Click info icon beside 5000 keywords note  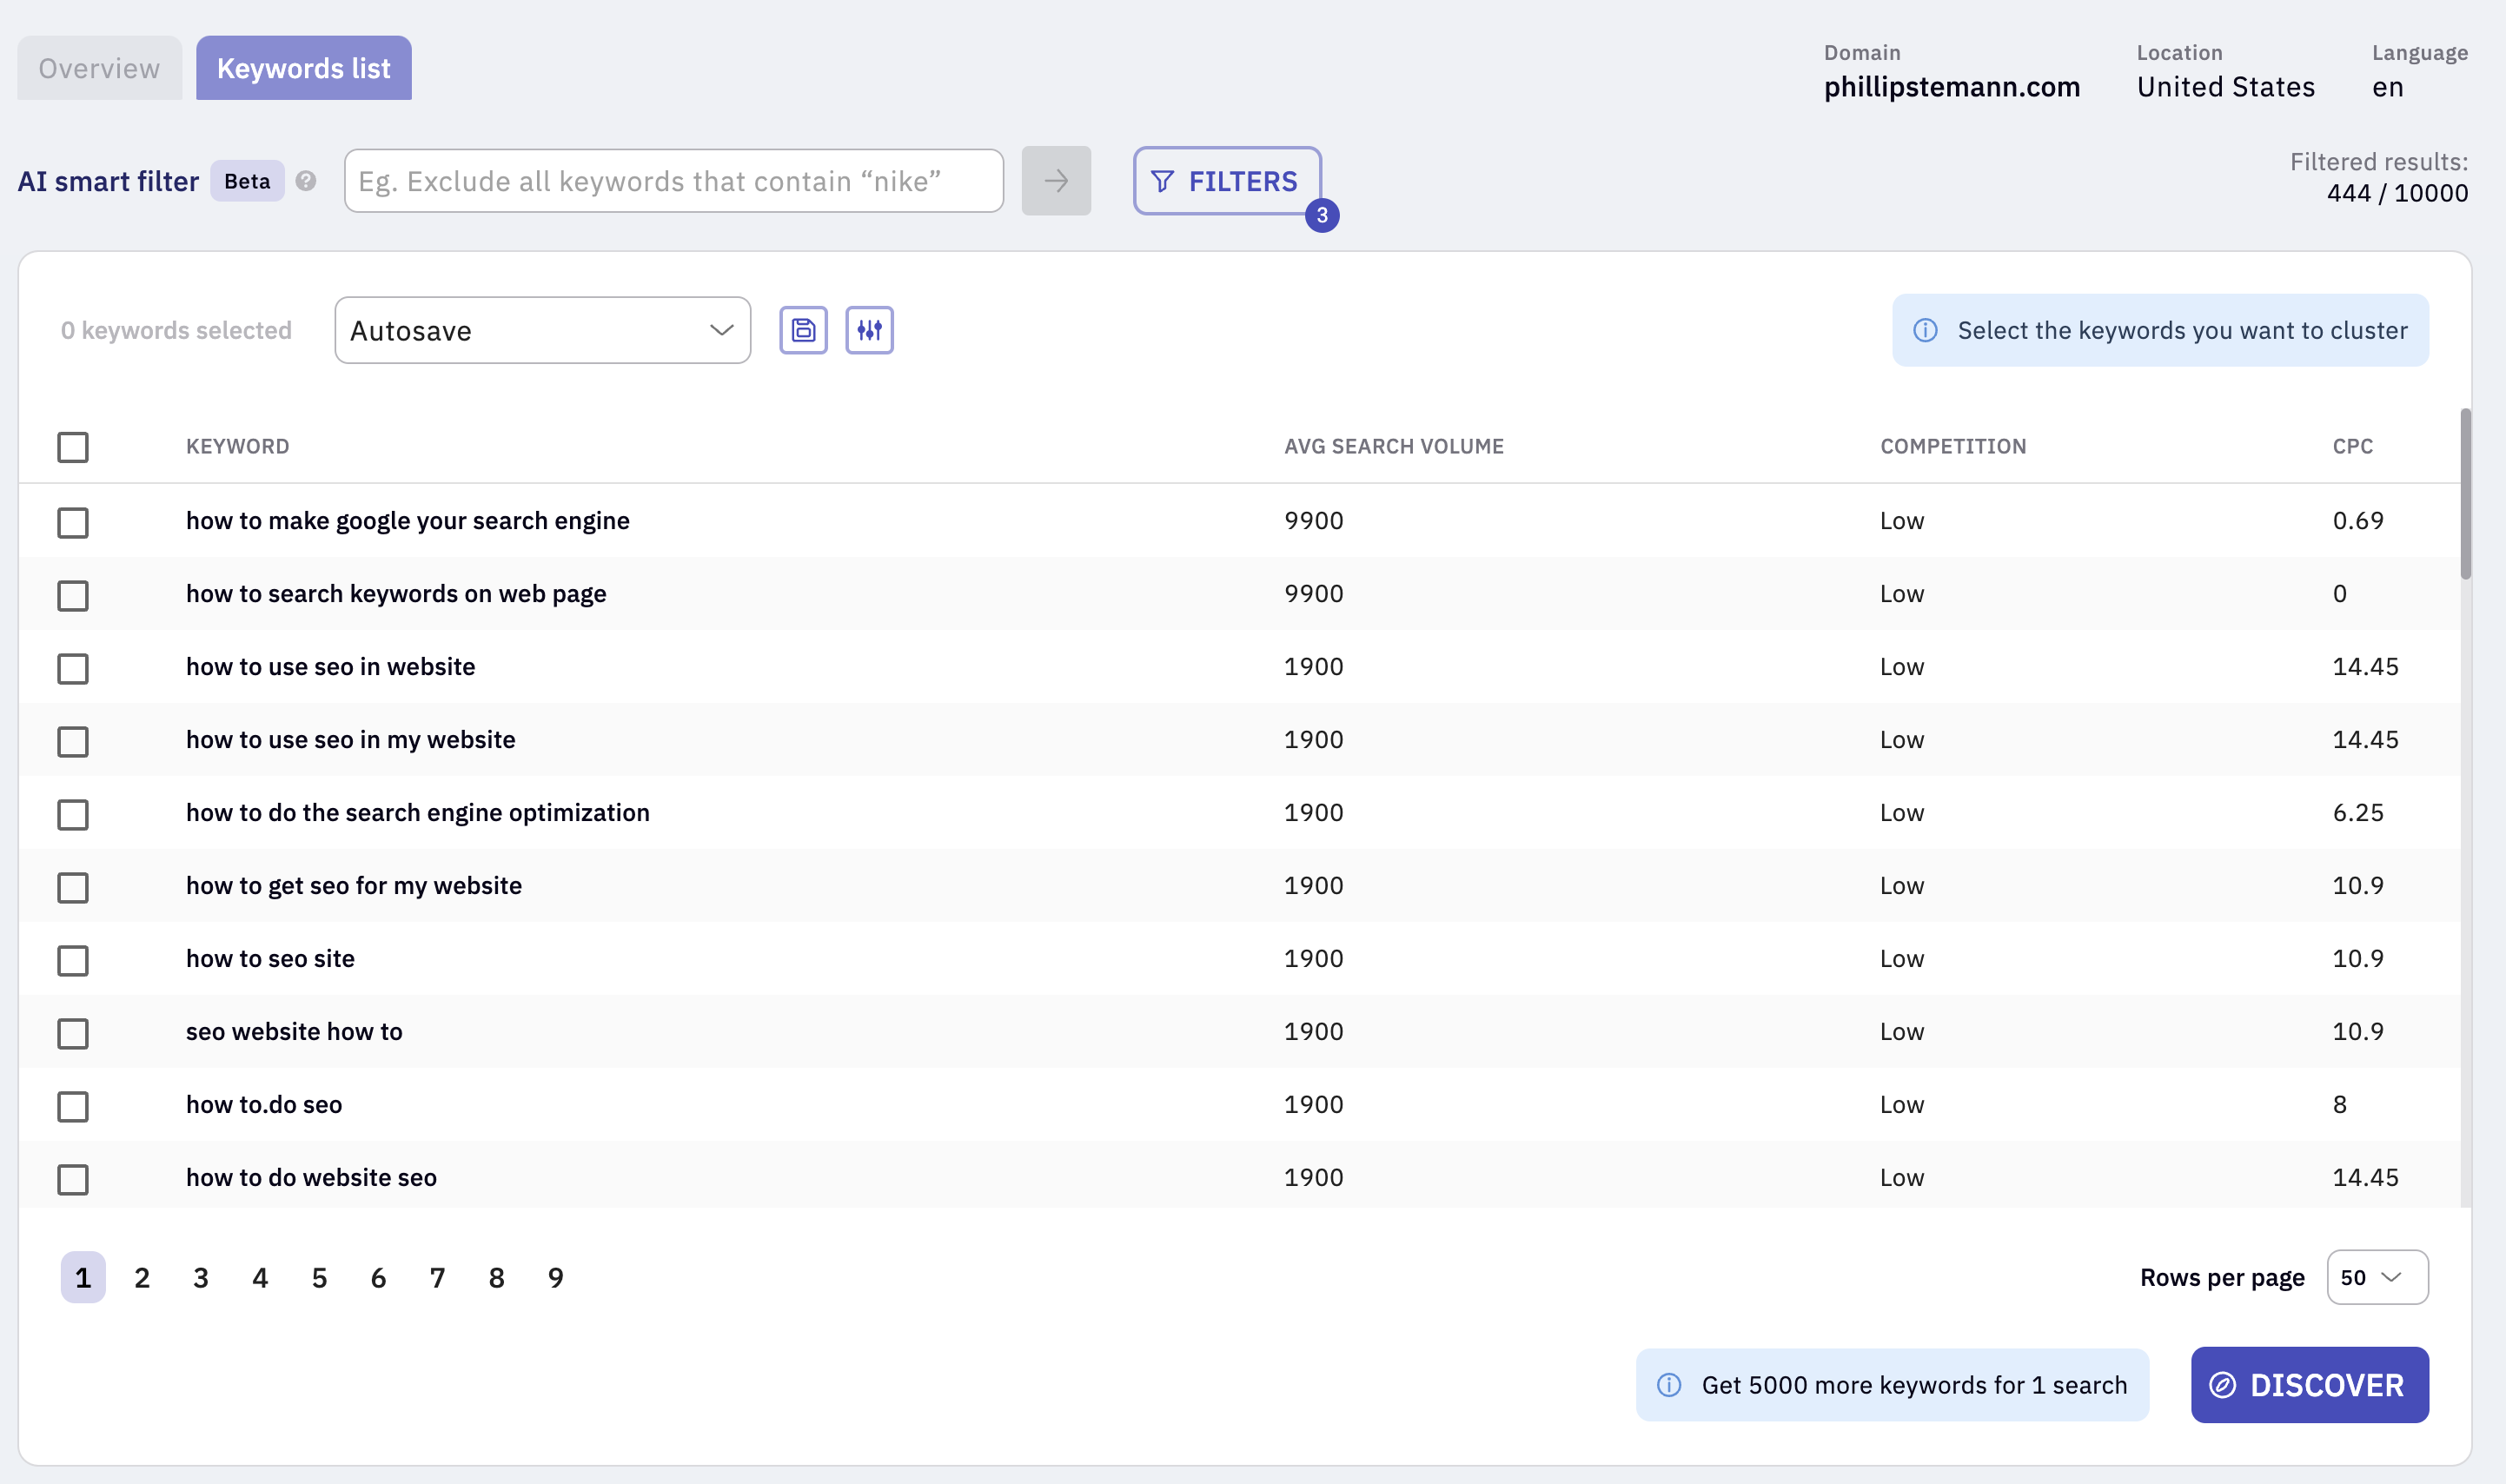[1669, 1385]
